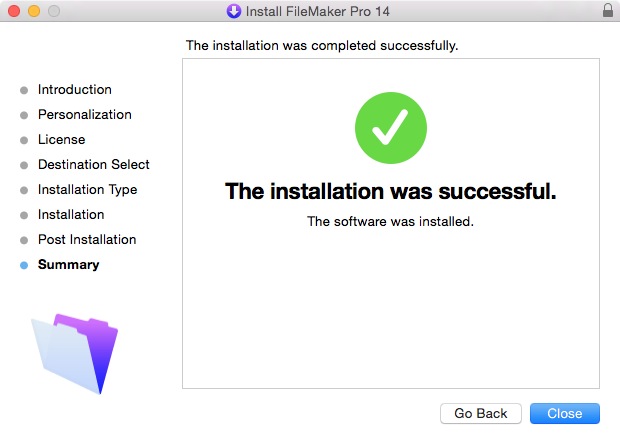Click the installer download icon in title
Viewport: 620px width, 438px height.
(234, 11)
